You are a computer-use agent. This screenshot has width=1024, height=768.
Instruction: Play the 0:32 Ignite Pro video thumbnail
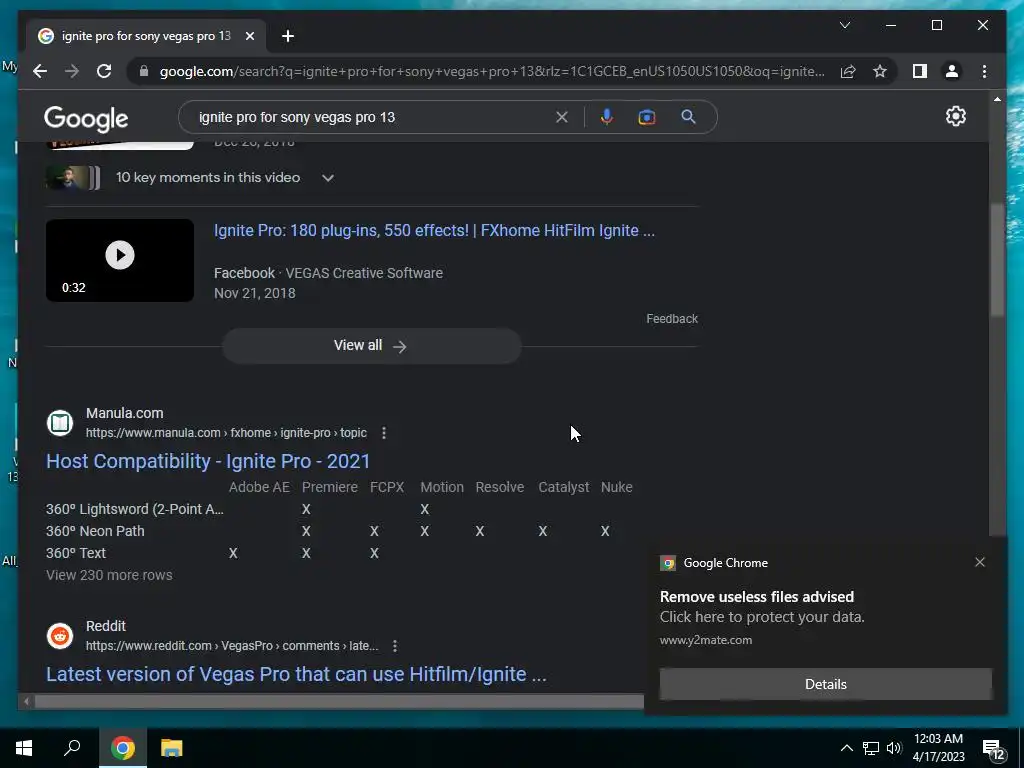coord(120,260)
